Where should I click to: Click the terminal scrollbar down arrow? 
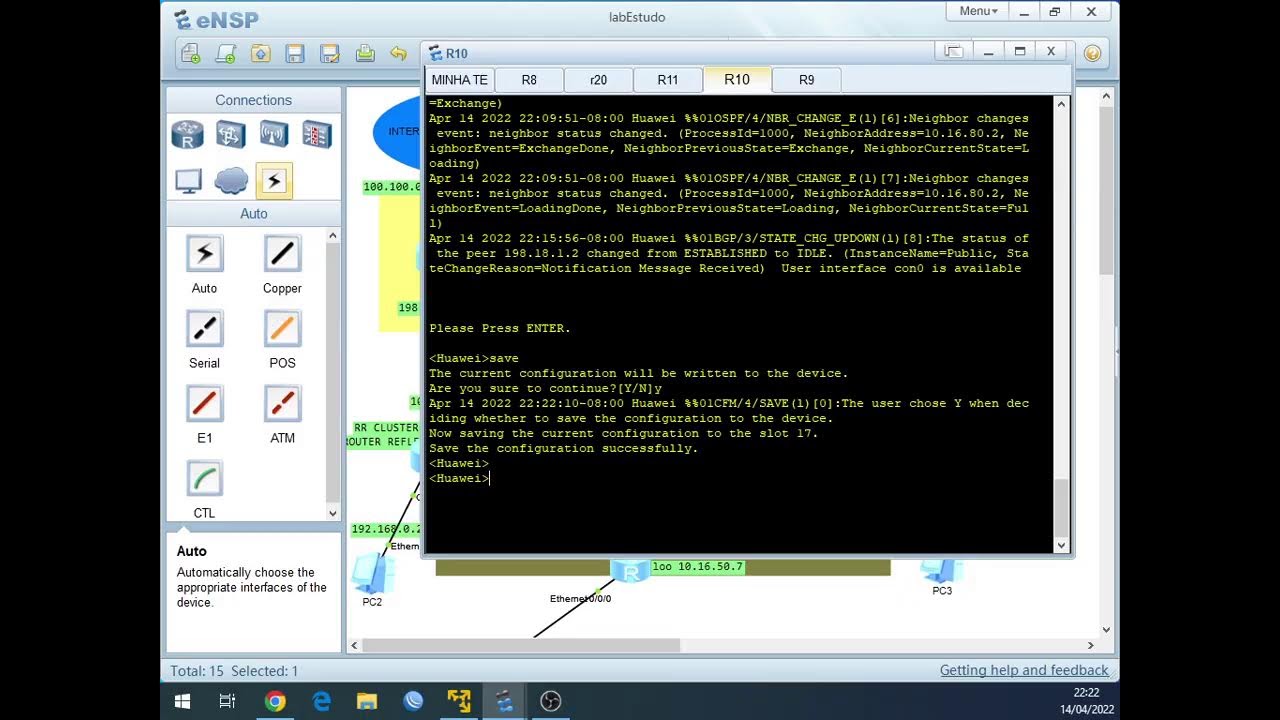click(1061, 545)
